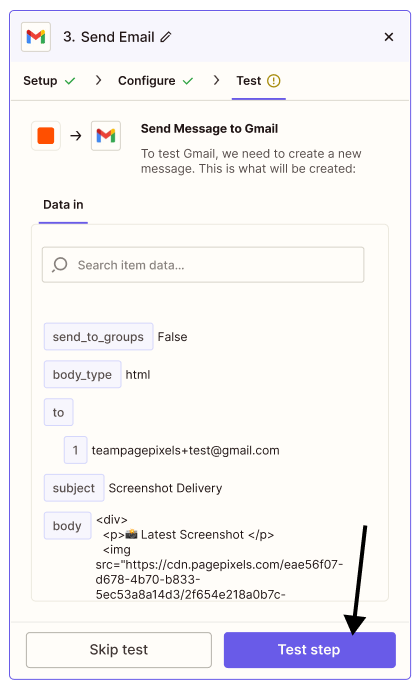Click the Test step button
420x690 pixels.
(309, 650)
